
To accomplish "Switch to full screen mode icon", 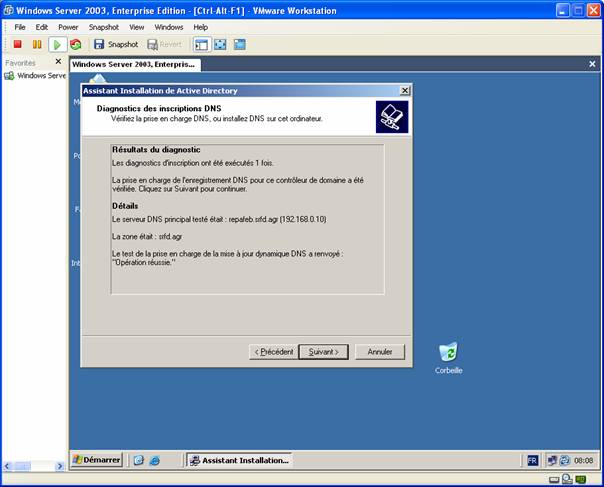I will (220, 44).
